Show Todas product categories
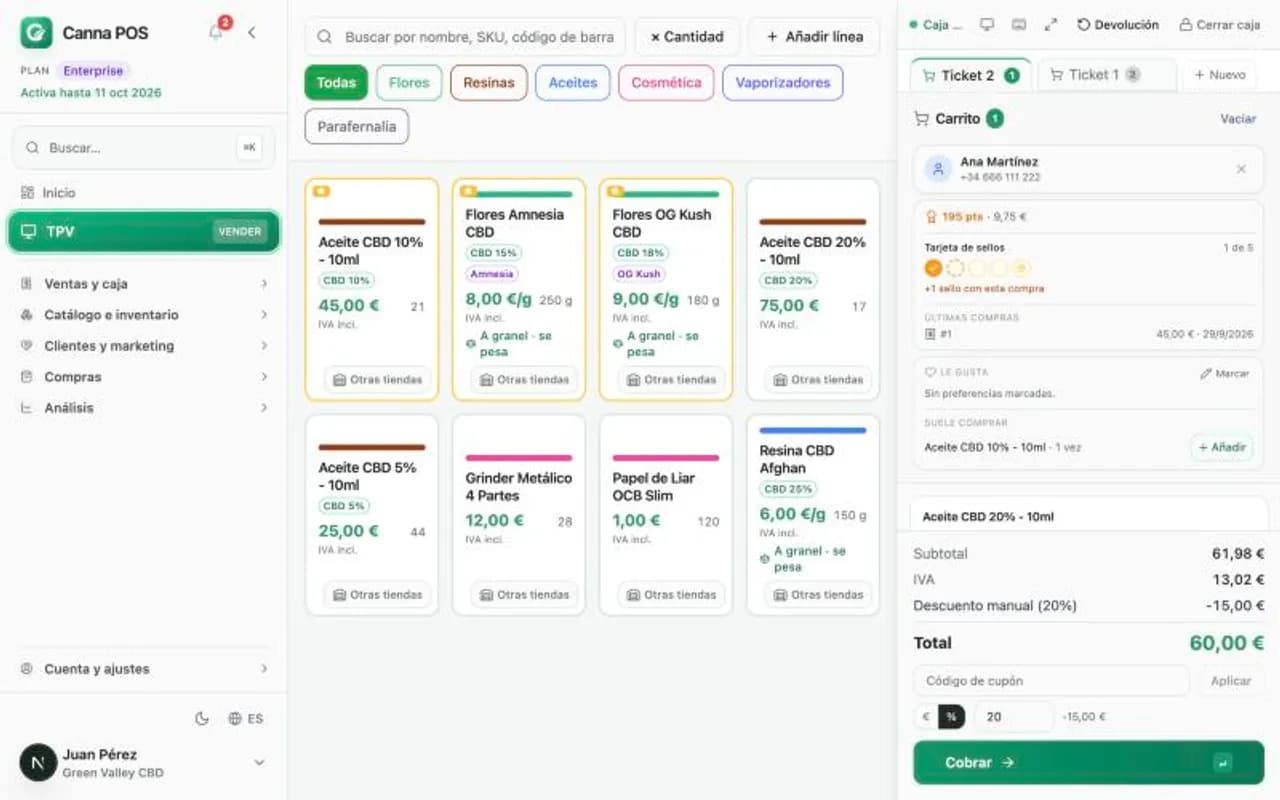Screen dimensions: 1280x800 click(336, 83)
